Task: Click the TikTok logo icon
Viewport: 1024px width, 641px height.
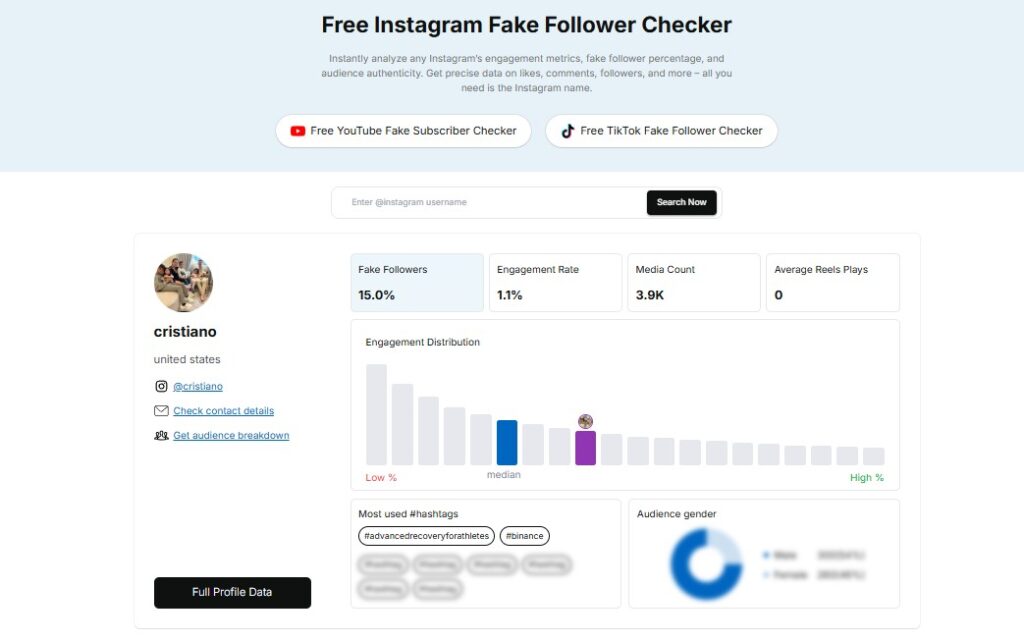Action: 568,131
